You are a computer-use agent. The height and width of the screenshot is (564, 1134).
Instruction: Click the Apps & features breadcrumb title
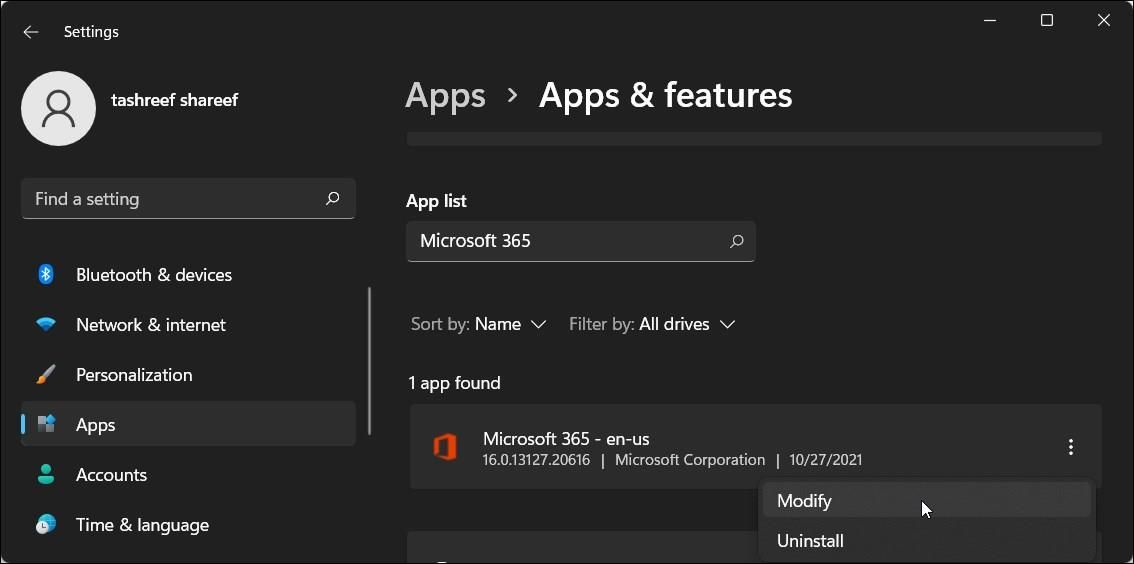(665, 95)
